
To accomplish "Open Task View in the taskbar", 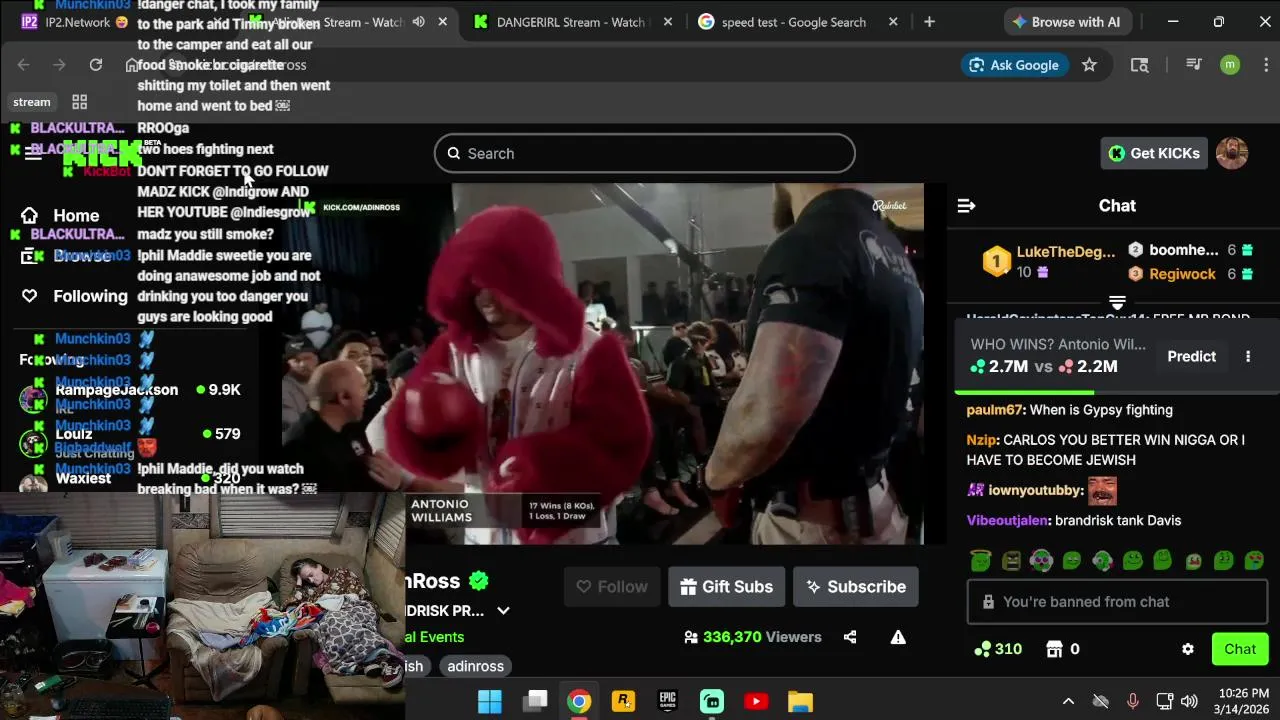I will [x=535, y=701].
